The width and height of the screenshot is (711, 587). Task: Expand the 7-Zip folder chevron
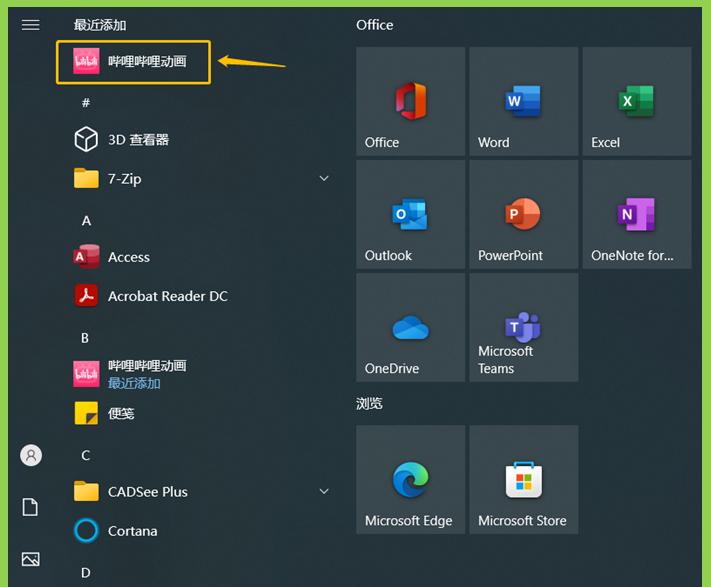click(x=324, y=178)
